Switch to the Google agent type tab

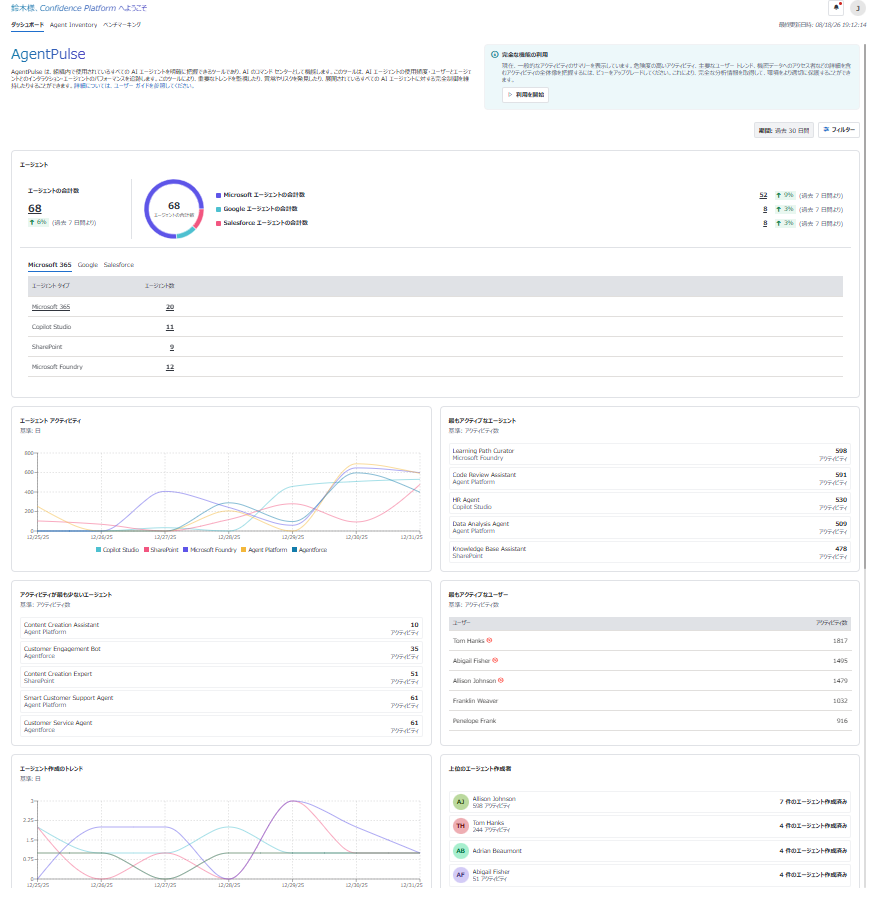point(88,265)
